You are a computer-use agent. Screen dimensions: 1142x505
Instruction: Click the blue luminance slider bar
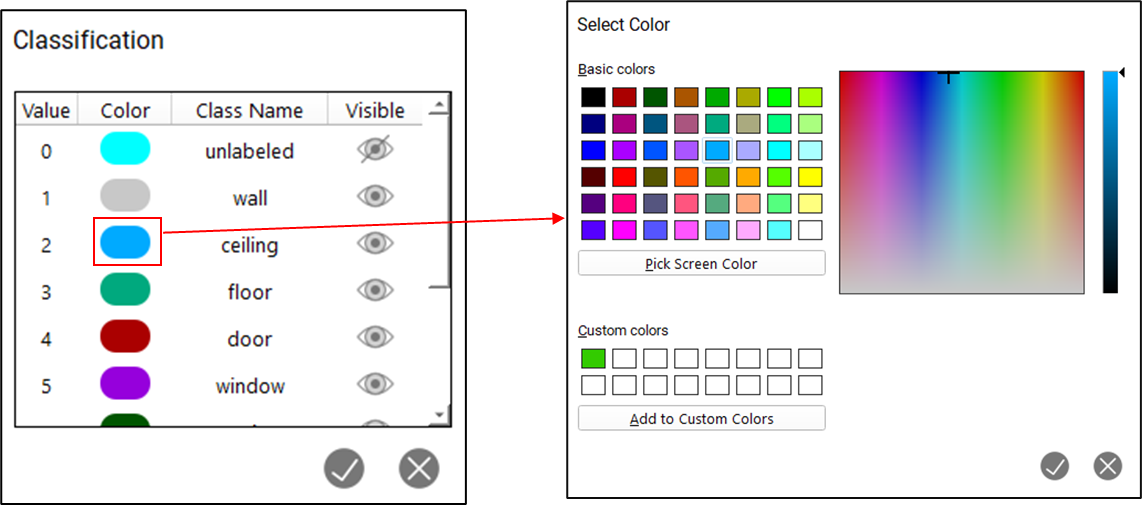click(x=1110, y=181)
